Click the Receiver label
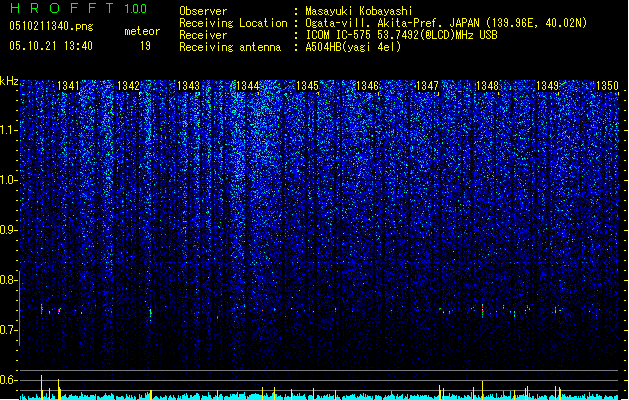Image resolution: width=629 pixels, height=400 pixels. pos(203,35)
